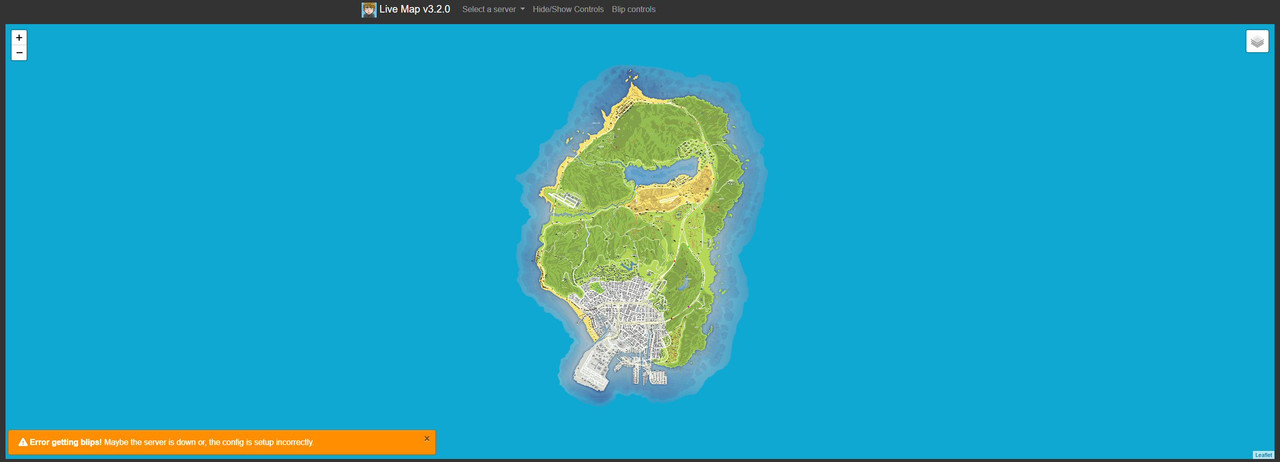Viewport: 1280px width, 462px height.
Task: Click the 'Error getting blips!' message text
Action: 65,442
